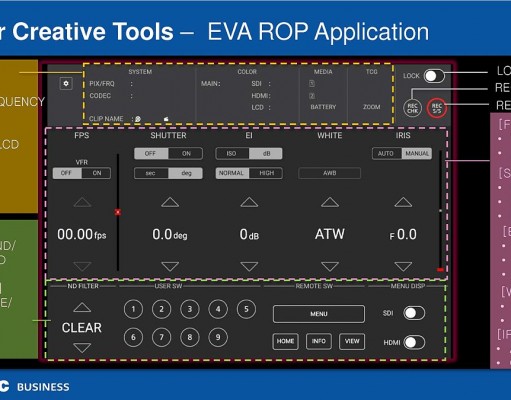Click the HOME remote button
The height and width of the screenshot is (400, 511).
pos(285,341)
